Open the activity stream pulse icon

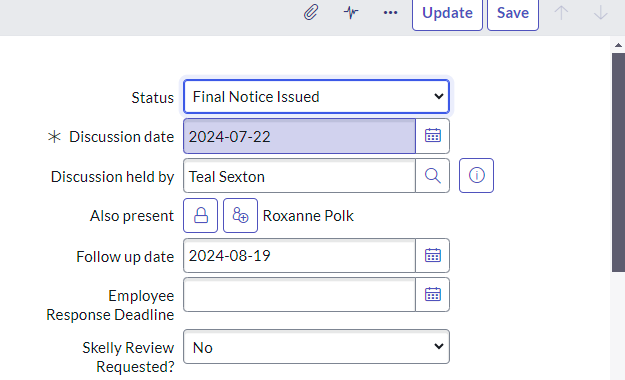click(x=351, y=12)
